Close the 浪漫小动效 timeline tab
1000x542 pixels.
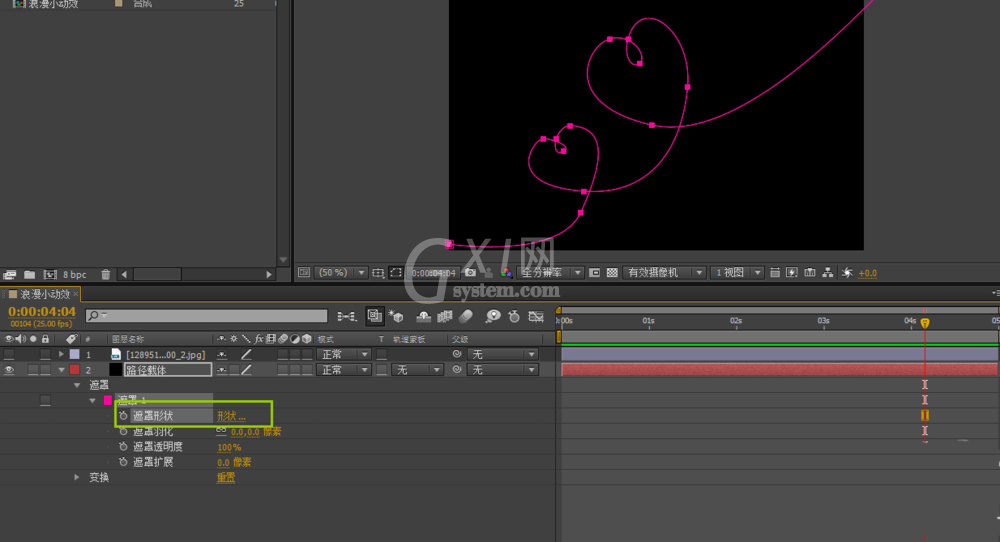pyautogui.click(x=75, y=294)
